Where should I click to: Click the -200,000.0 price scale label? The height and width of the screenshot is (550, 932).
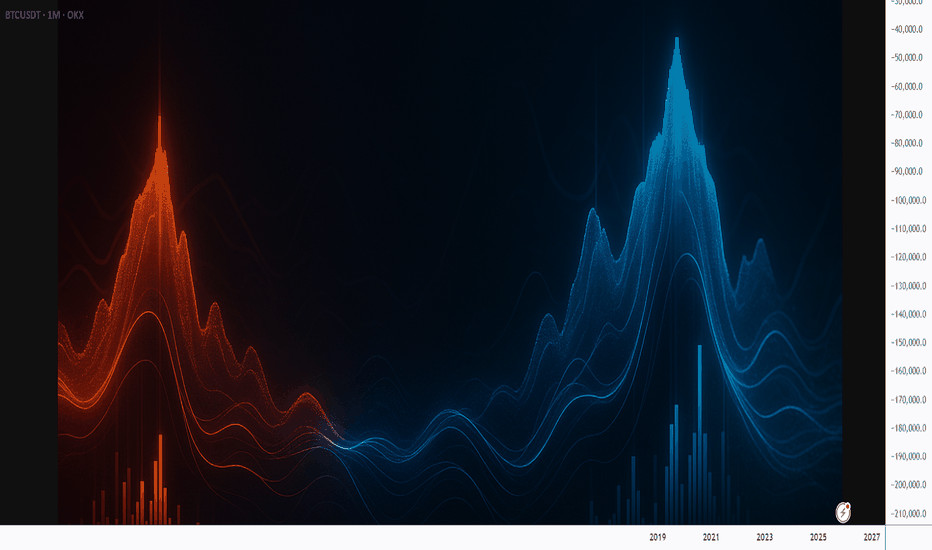[x=909, y=485]
